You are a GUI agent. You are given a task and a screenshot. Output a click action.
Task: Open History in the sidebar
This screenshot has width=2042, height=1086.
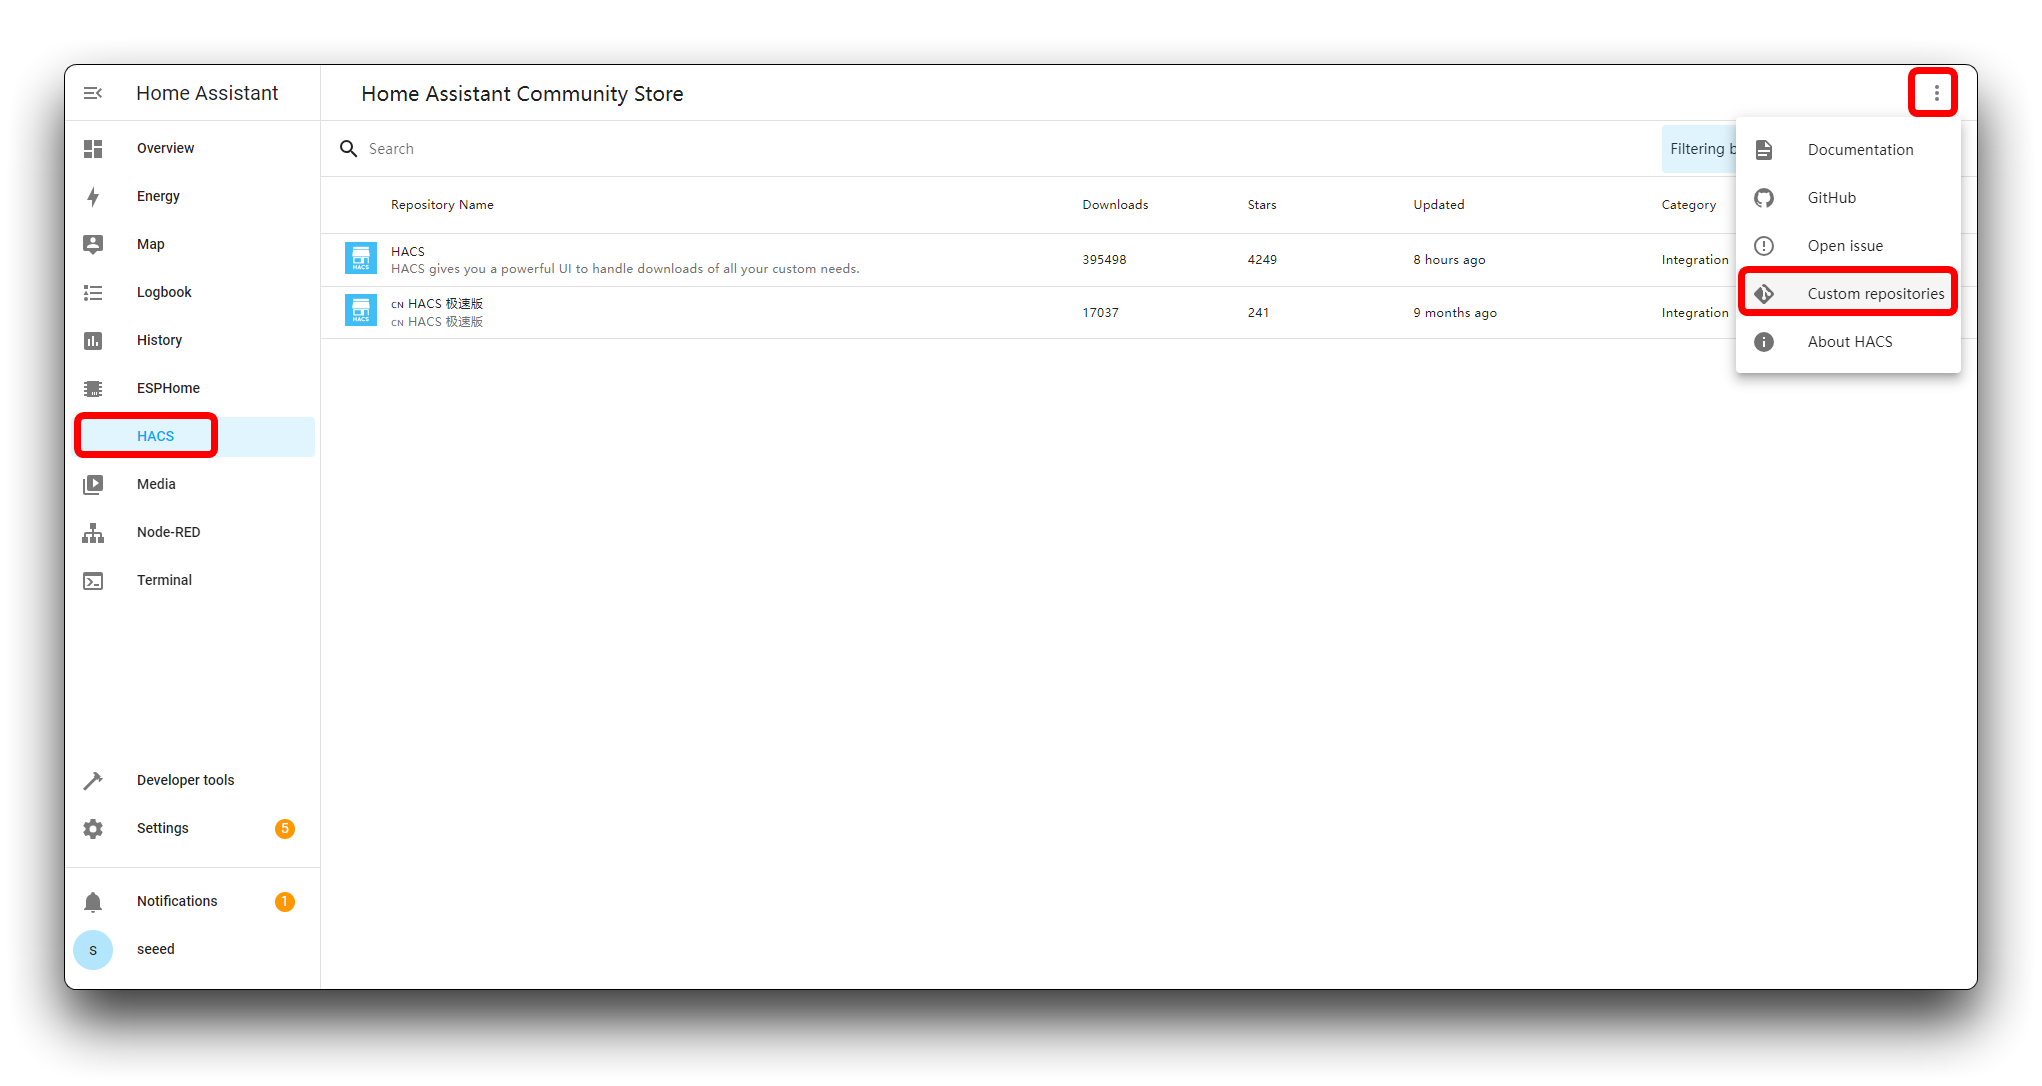[194, 340]
